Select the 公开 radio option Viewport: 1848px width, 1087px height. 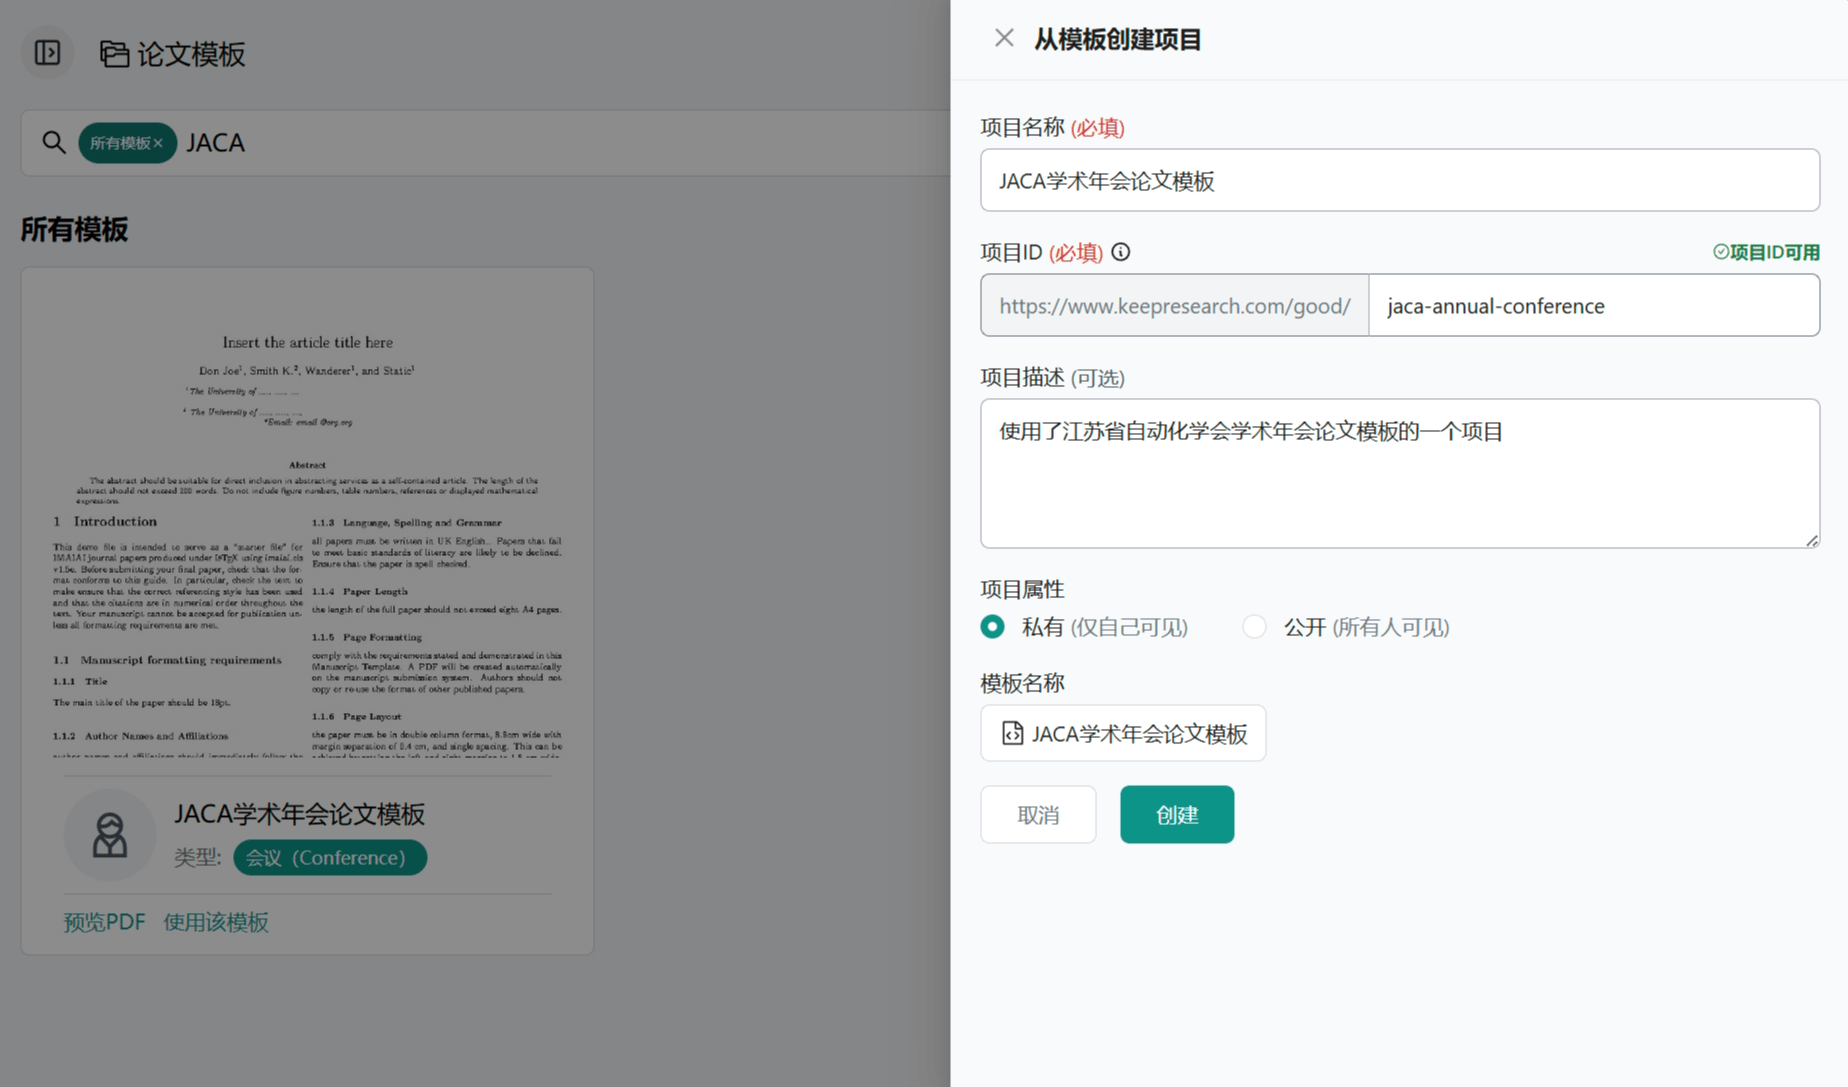[x=1254, y=627]
